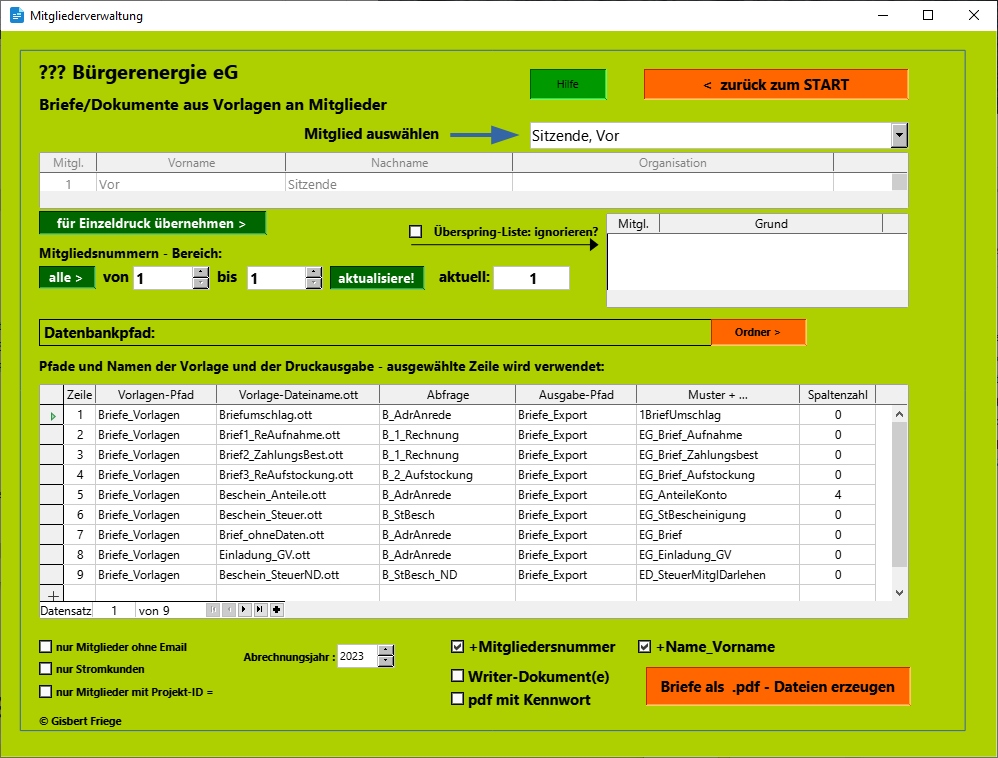Click the 'alle >' button
The width and height of the screenshot is (998, 758).
[x=67, y=277]
